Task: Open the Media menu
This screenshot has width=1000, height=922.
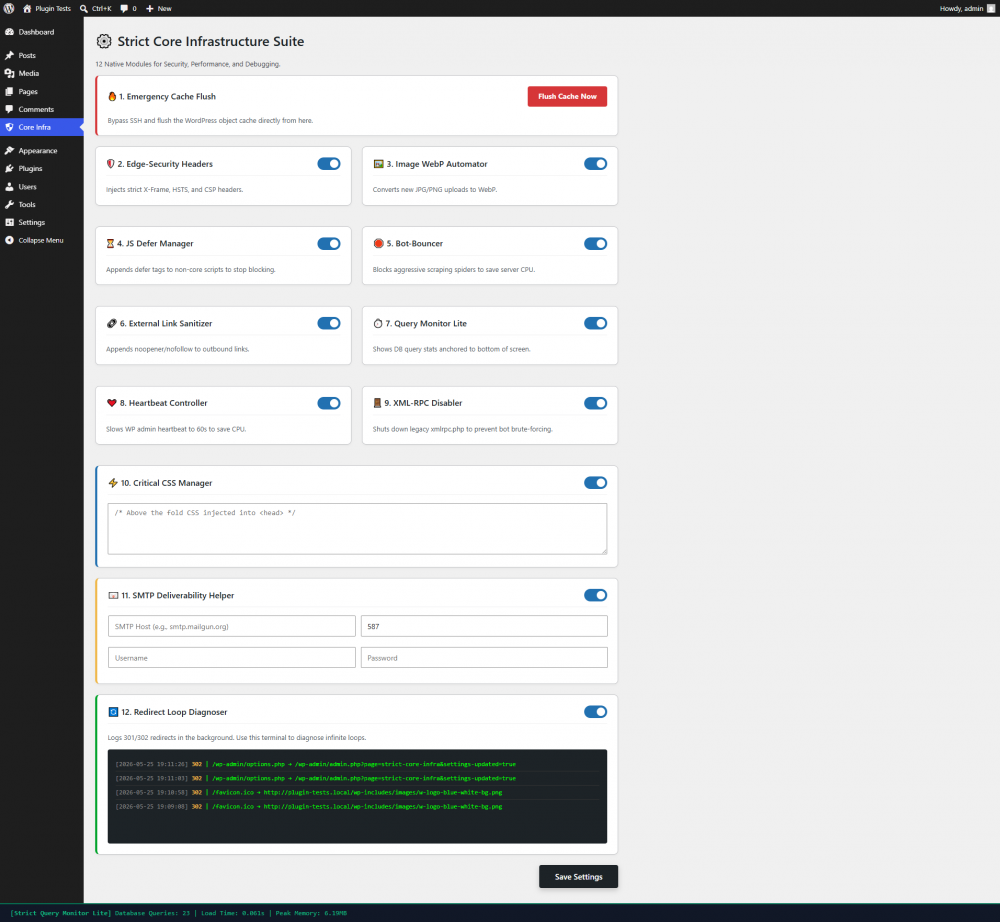Action: (x=41, y=73)
